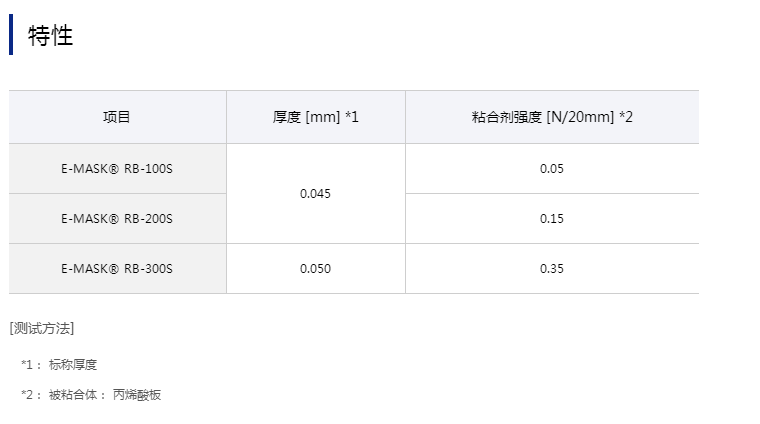
Task: Click the 0.15 adhesive strength value
Action: click(x=551, y=218)
